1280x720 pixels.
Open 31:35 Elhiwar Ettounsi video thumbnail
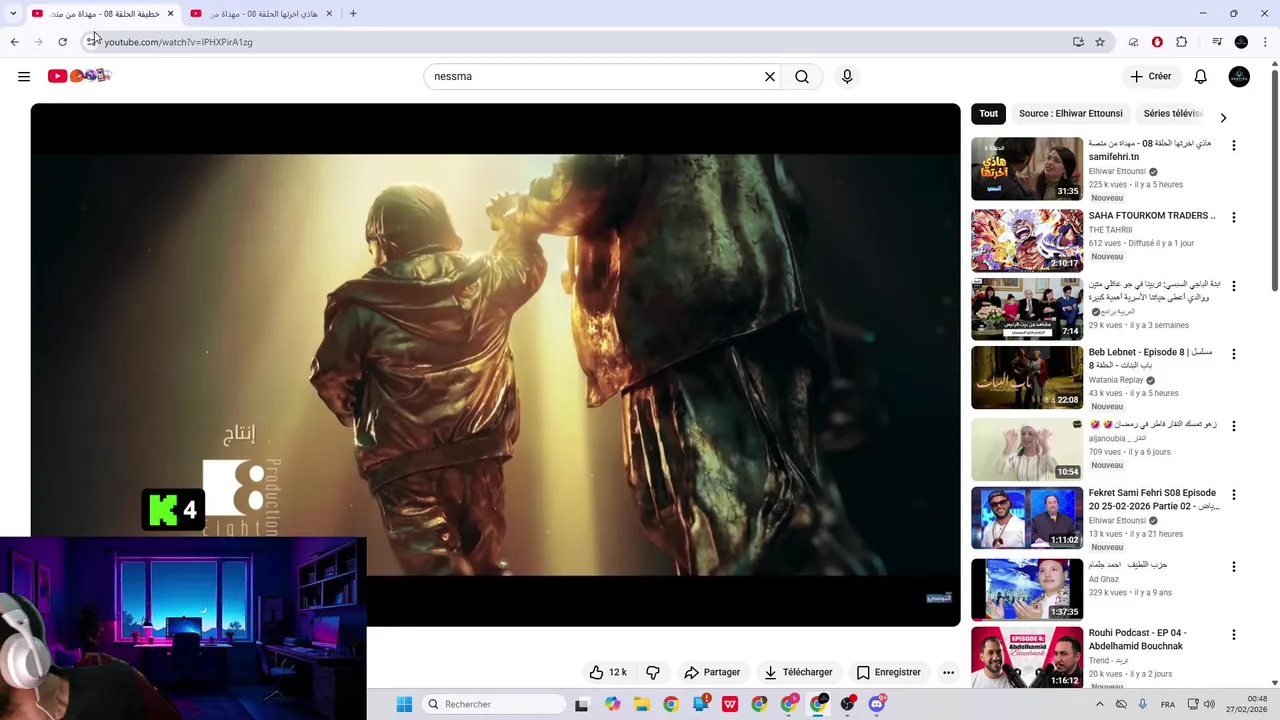click(x=1027, y=169)
